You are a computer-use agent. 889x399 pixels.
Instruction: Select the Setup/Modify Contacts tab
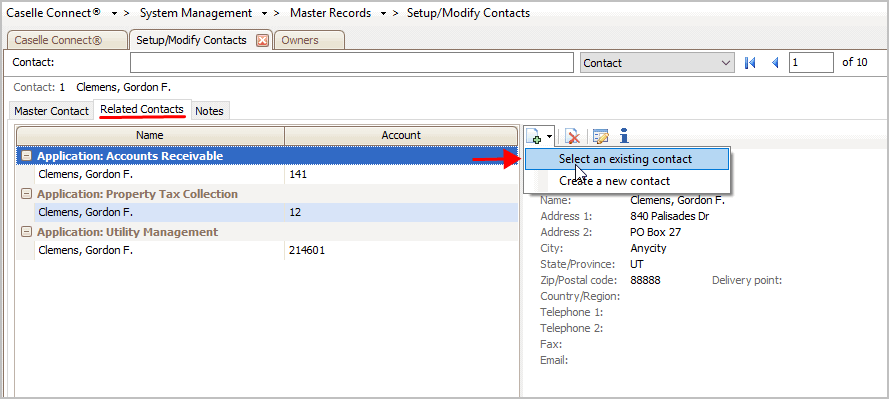[191, 40]
